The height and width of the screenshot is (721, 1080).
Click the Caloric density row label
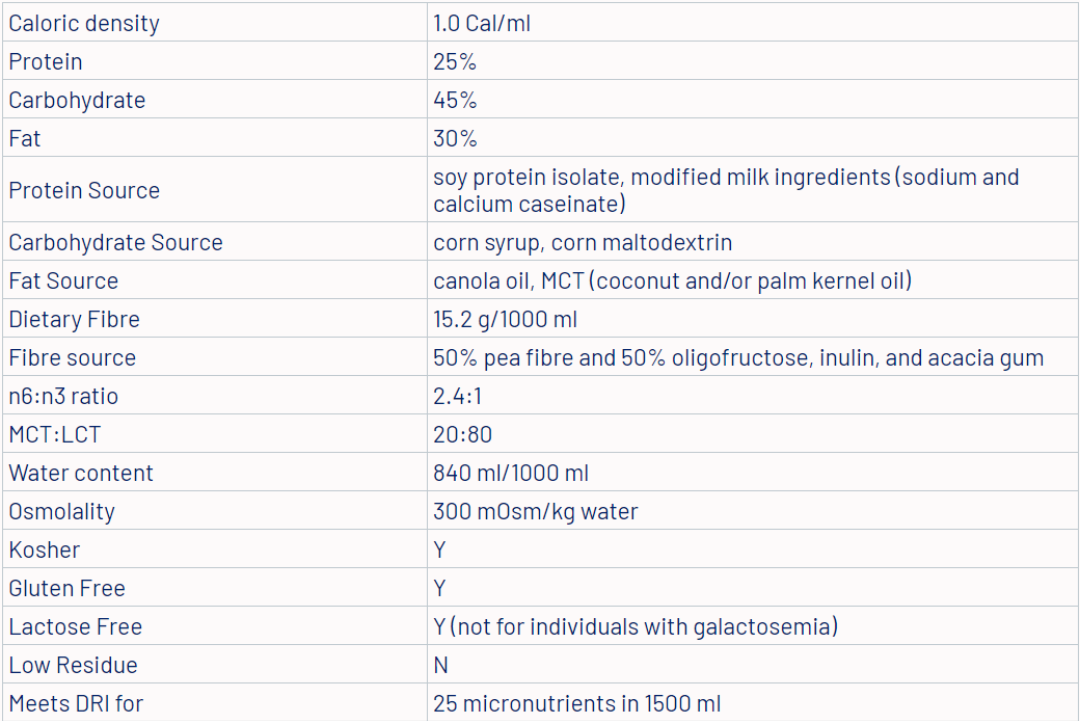[84, 23]
